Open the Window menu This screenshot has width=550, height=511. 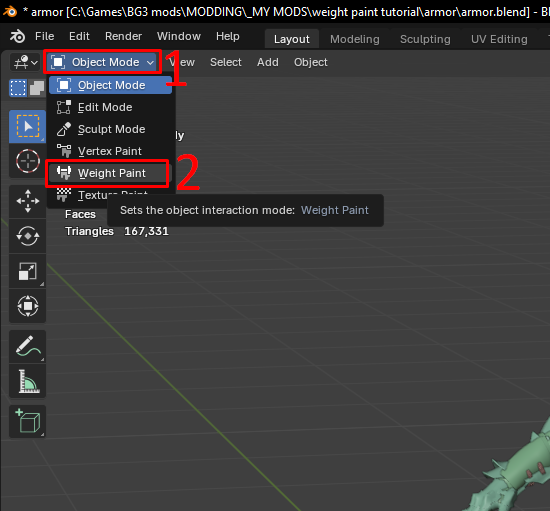tap(179, 36)
